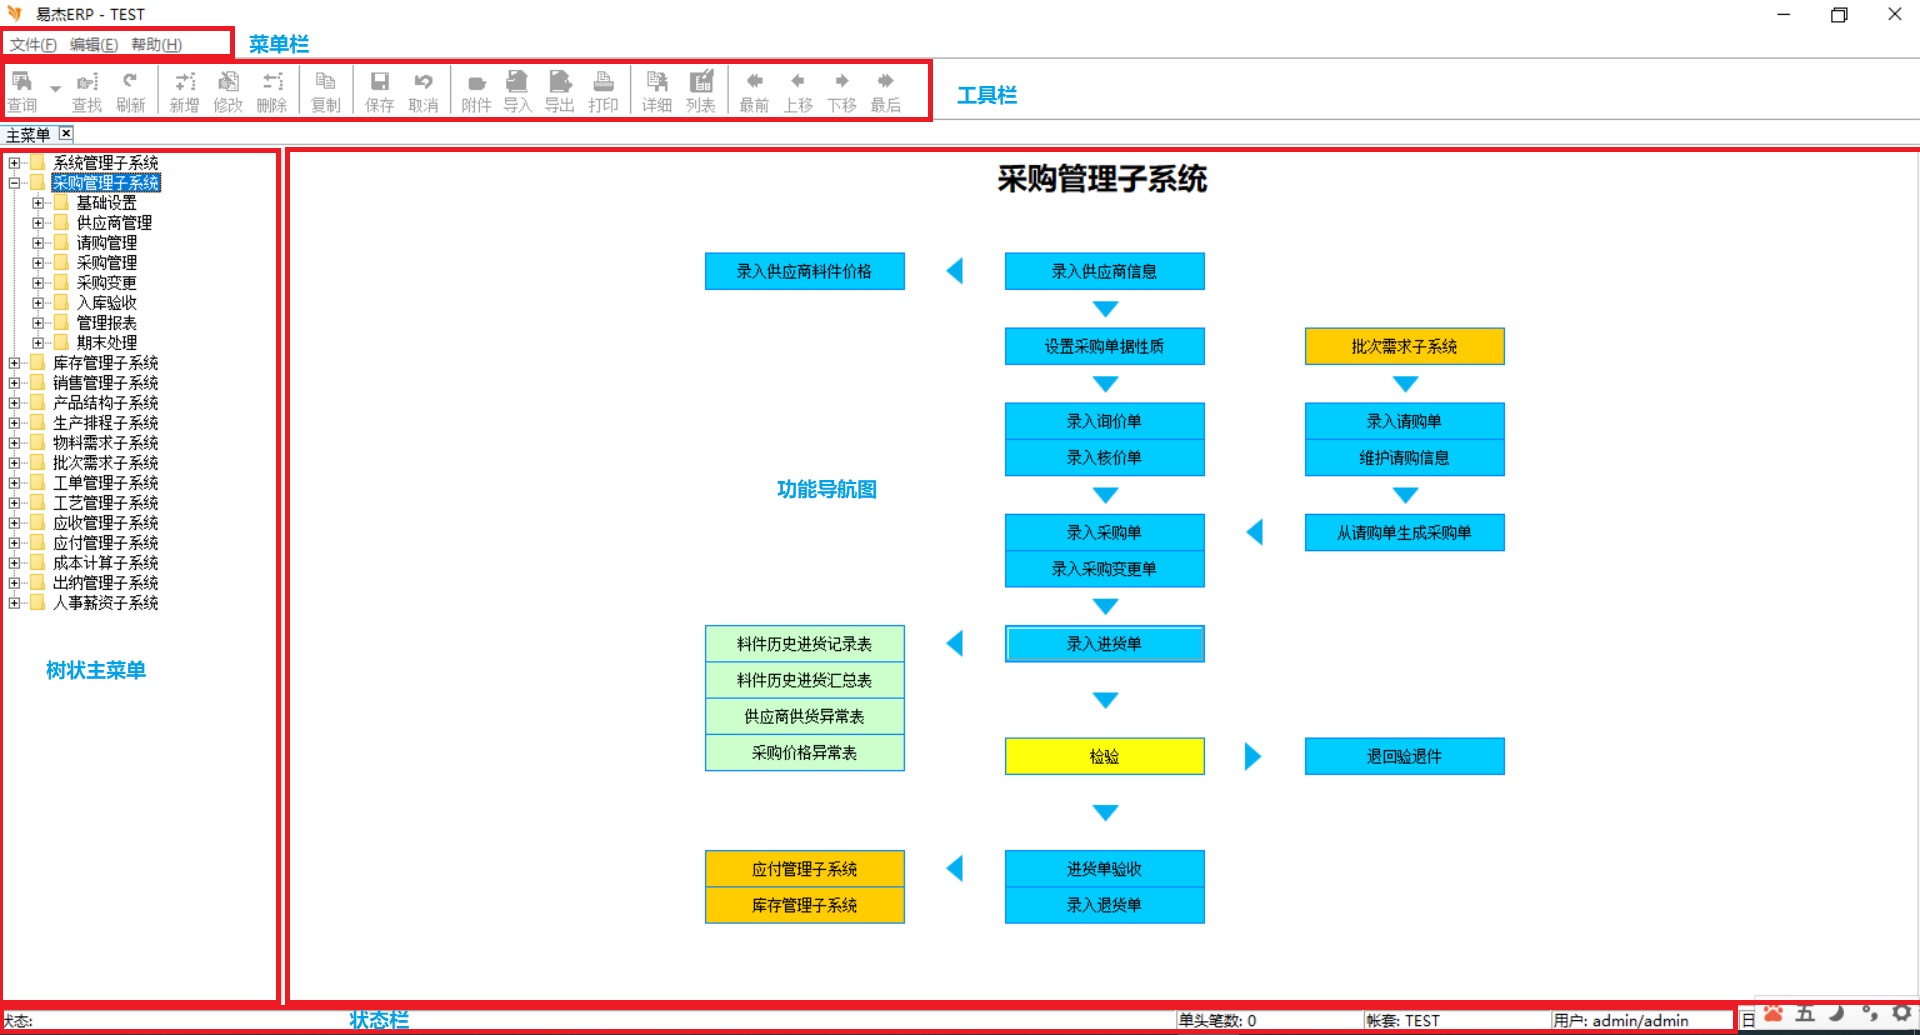Go to last record with 最后 icon
This screenshot has width=1920, height=1035.
(x=885, y=91)
